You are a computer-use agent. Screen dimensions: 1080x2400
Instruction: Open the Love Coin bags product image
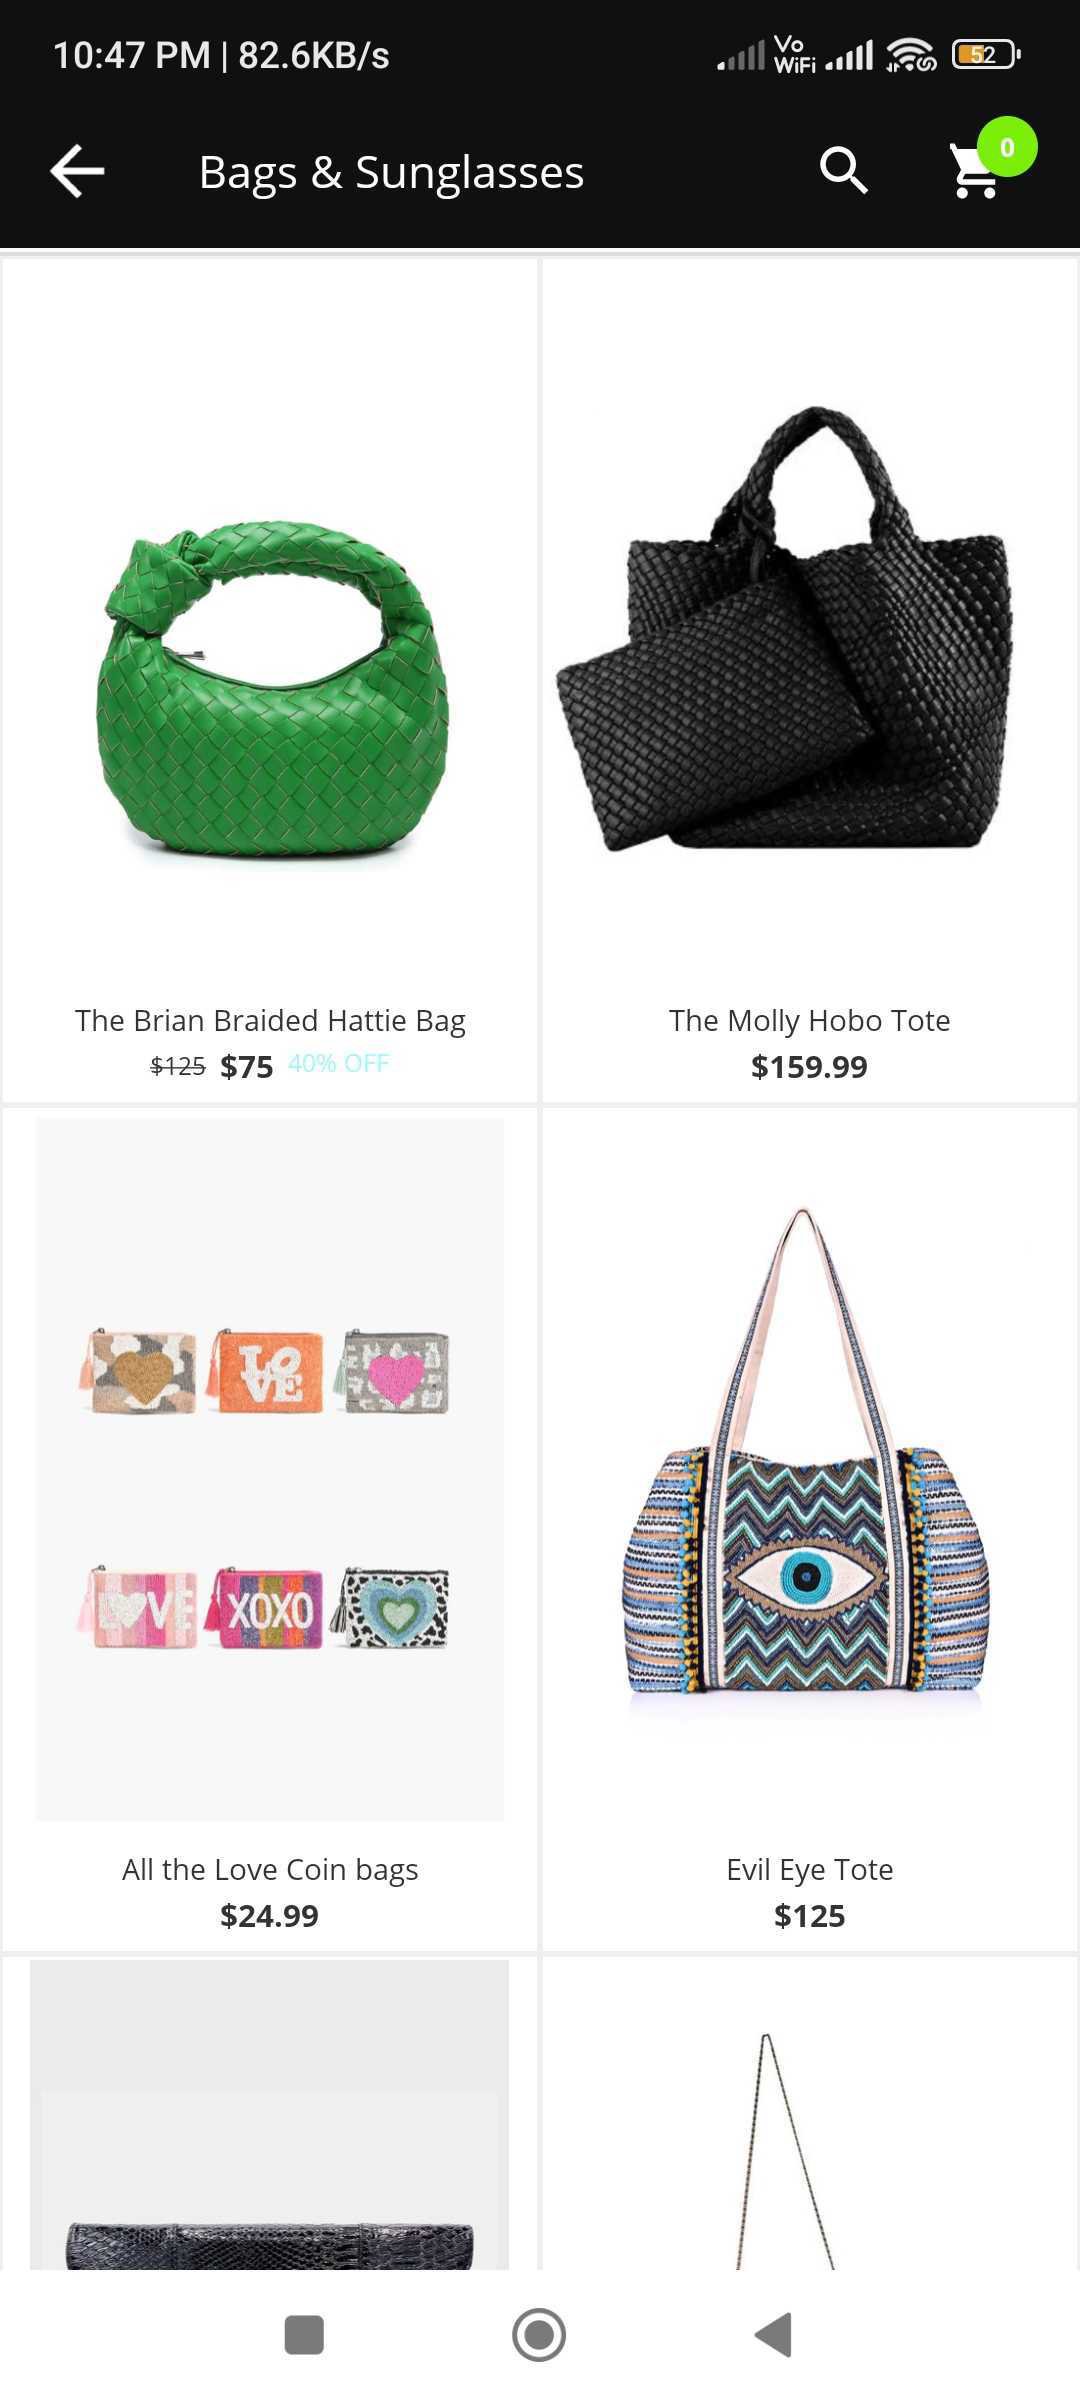270,1469
